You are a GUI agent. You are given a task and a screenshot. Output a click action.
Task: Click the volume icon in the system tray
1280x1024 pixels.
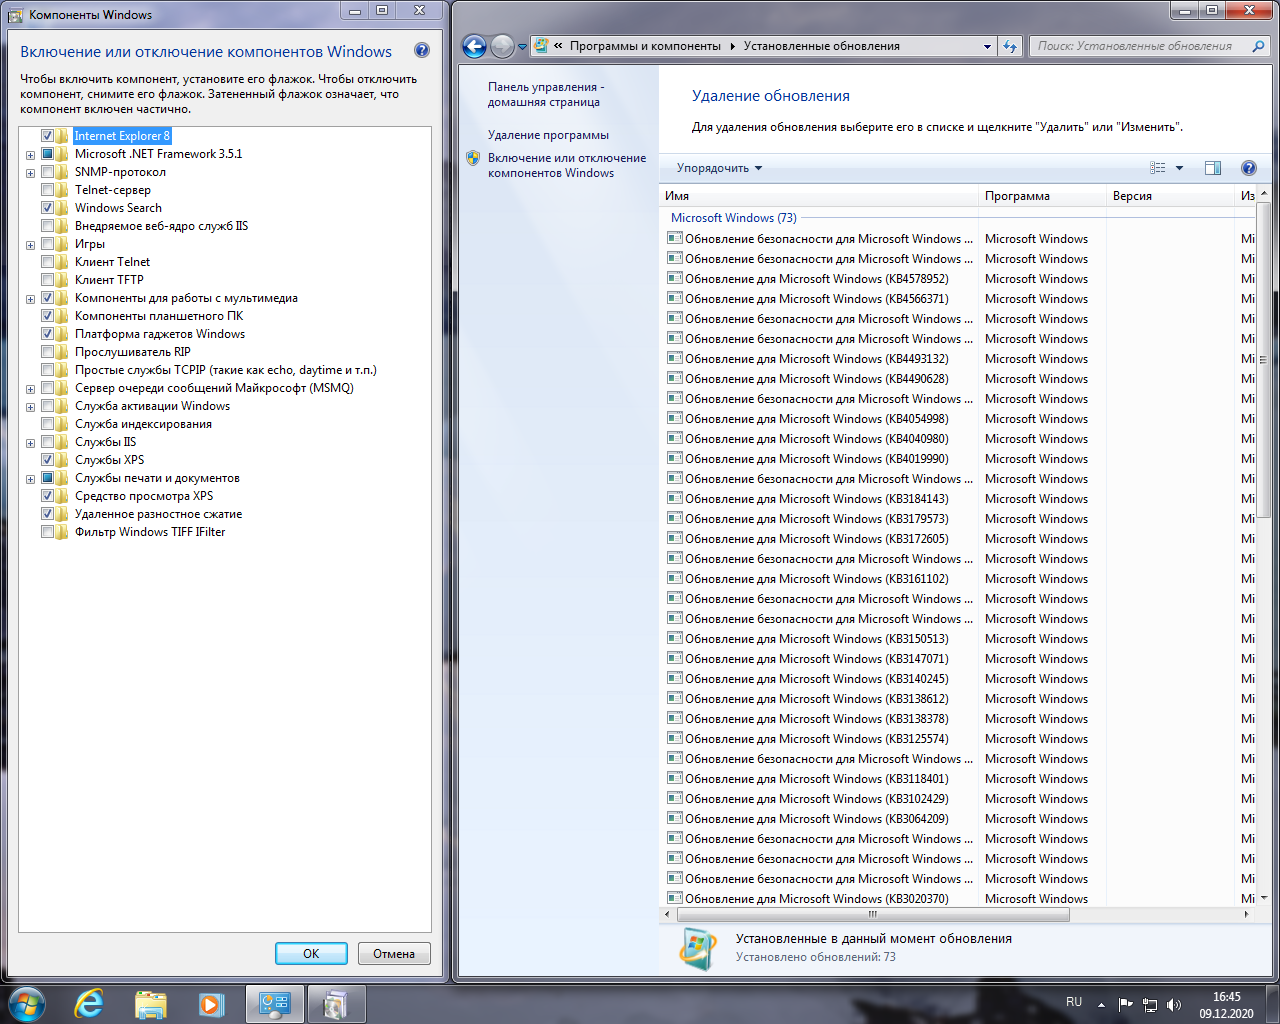pyautogui.click(x=1174, y=1004)
